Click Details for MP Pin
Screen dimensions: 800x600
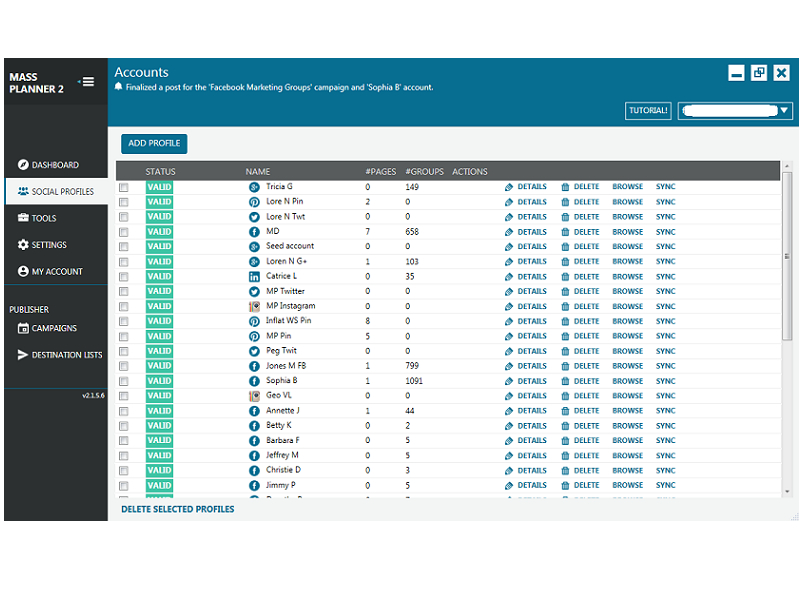coord(532,336)
